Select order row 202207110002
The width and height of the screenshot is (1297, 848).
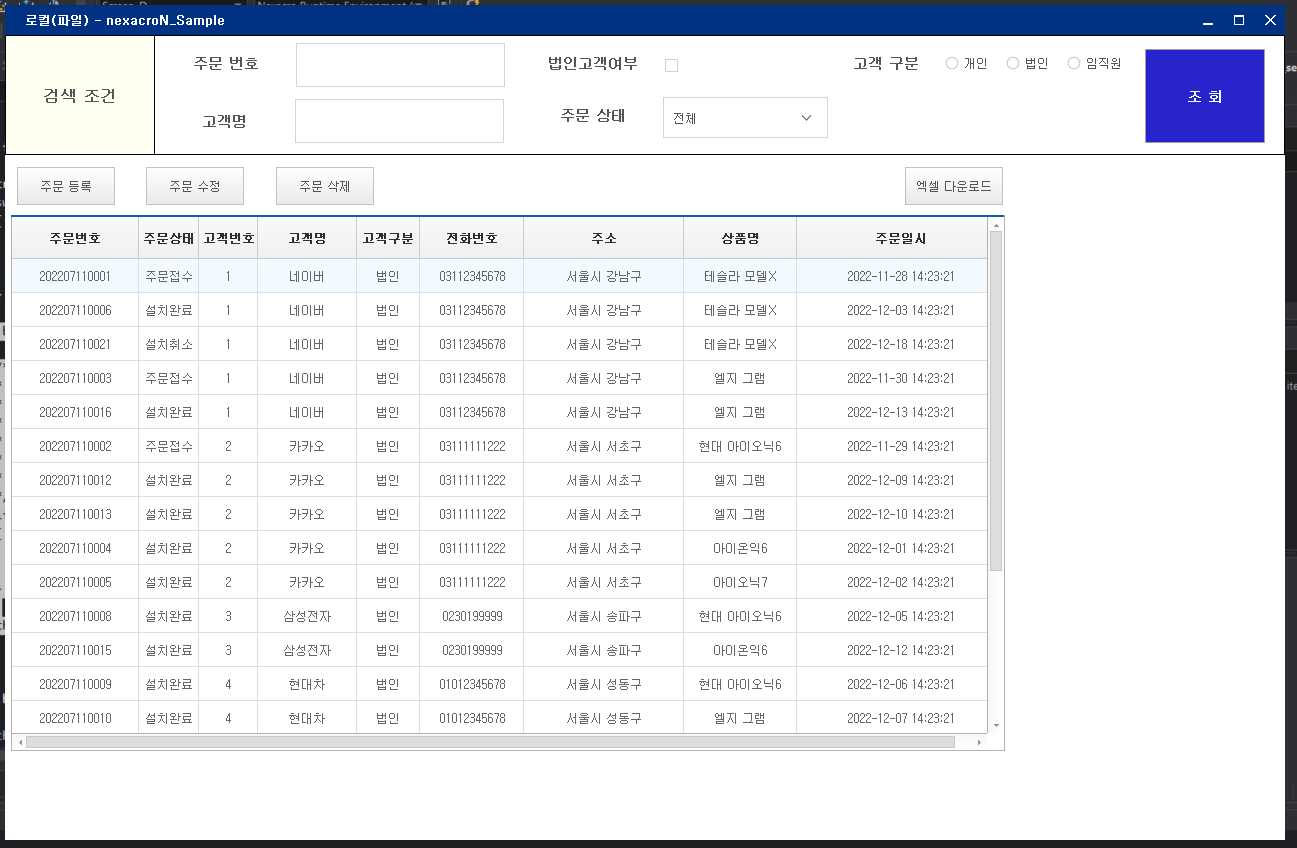coord(499,446)
